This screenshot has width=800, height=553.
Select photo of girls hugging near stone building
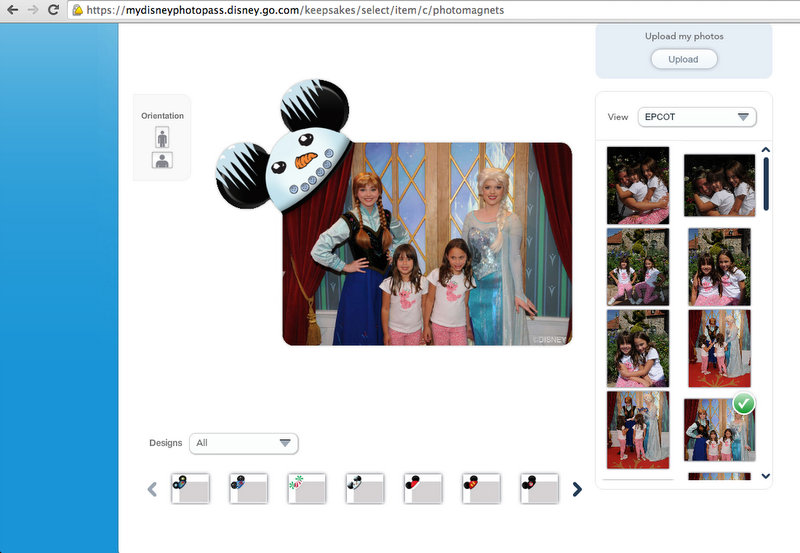click(638, 348)
